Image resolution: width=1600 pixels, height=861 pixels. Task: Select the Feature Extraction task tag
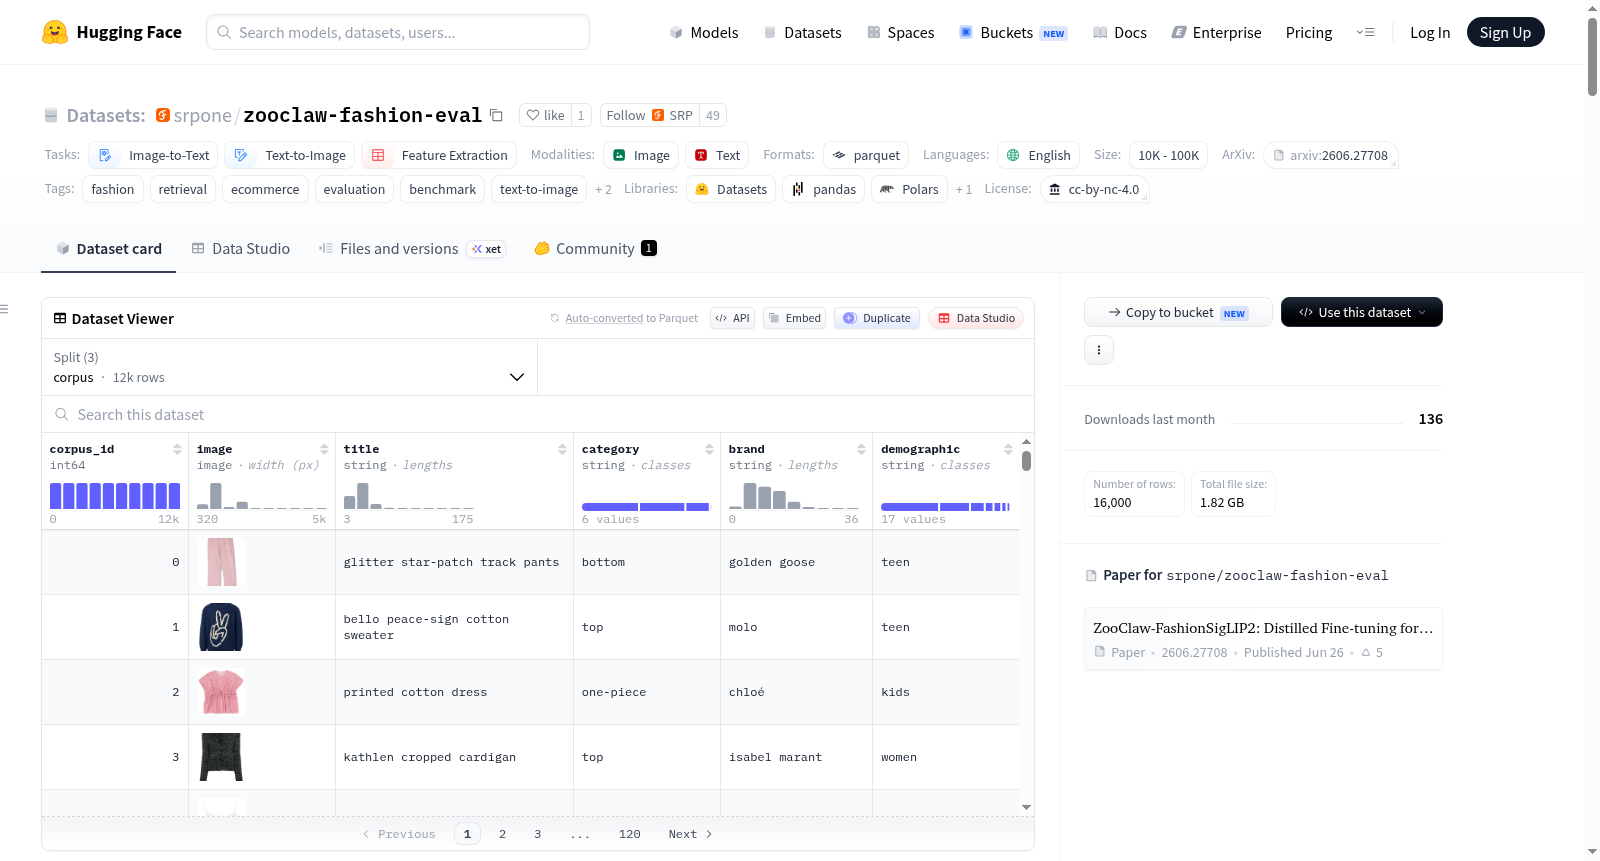pyautogui.click(x=439, y=155)
